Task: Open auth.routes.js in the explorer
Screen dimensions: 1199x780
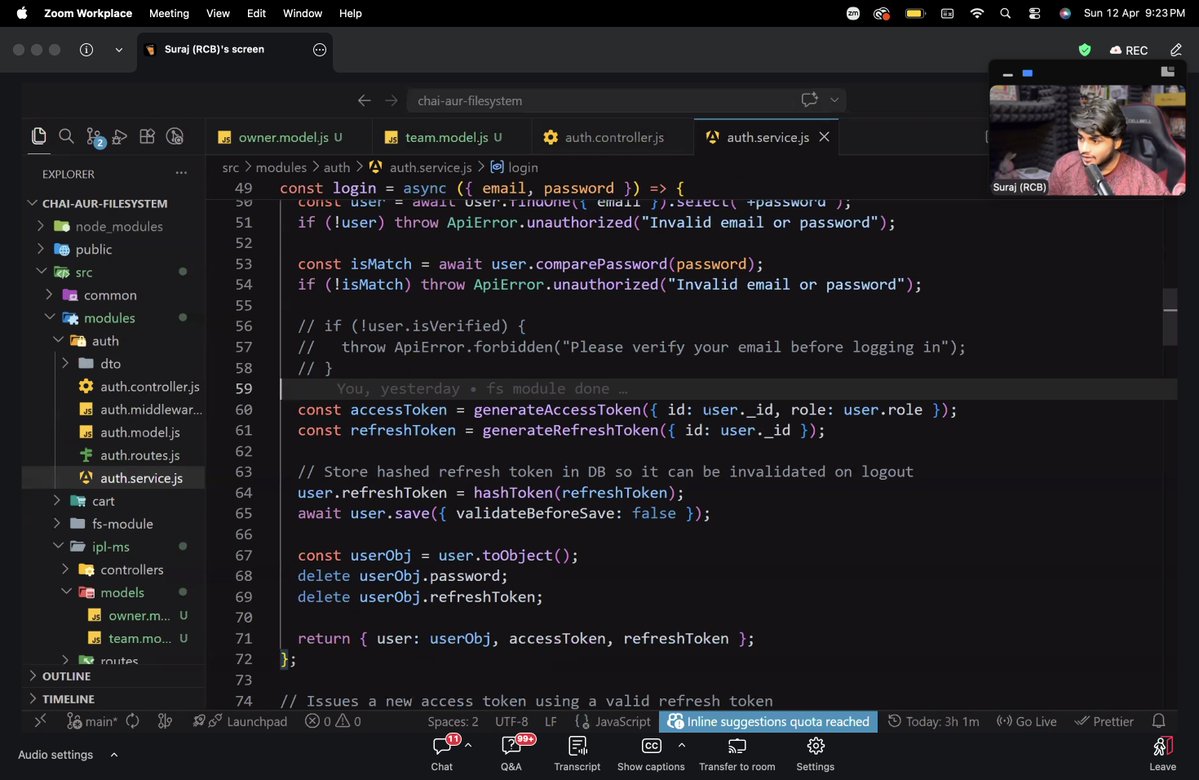Action: (x=113, y=455)
